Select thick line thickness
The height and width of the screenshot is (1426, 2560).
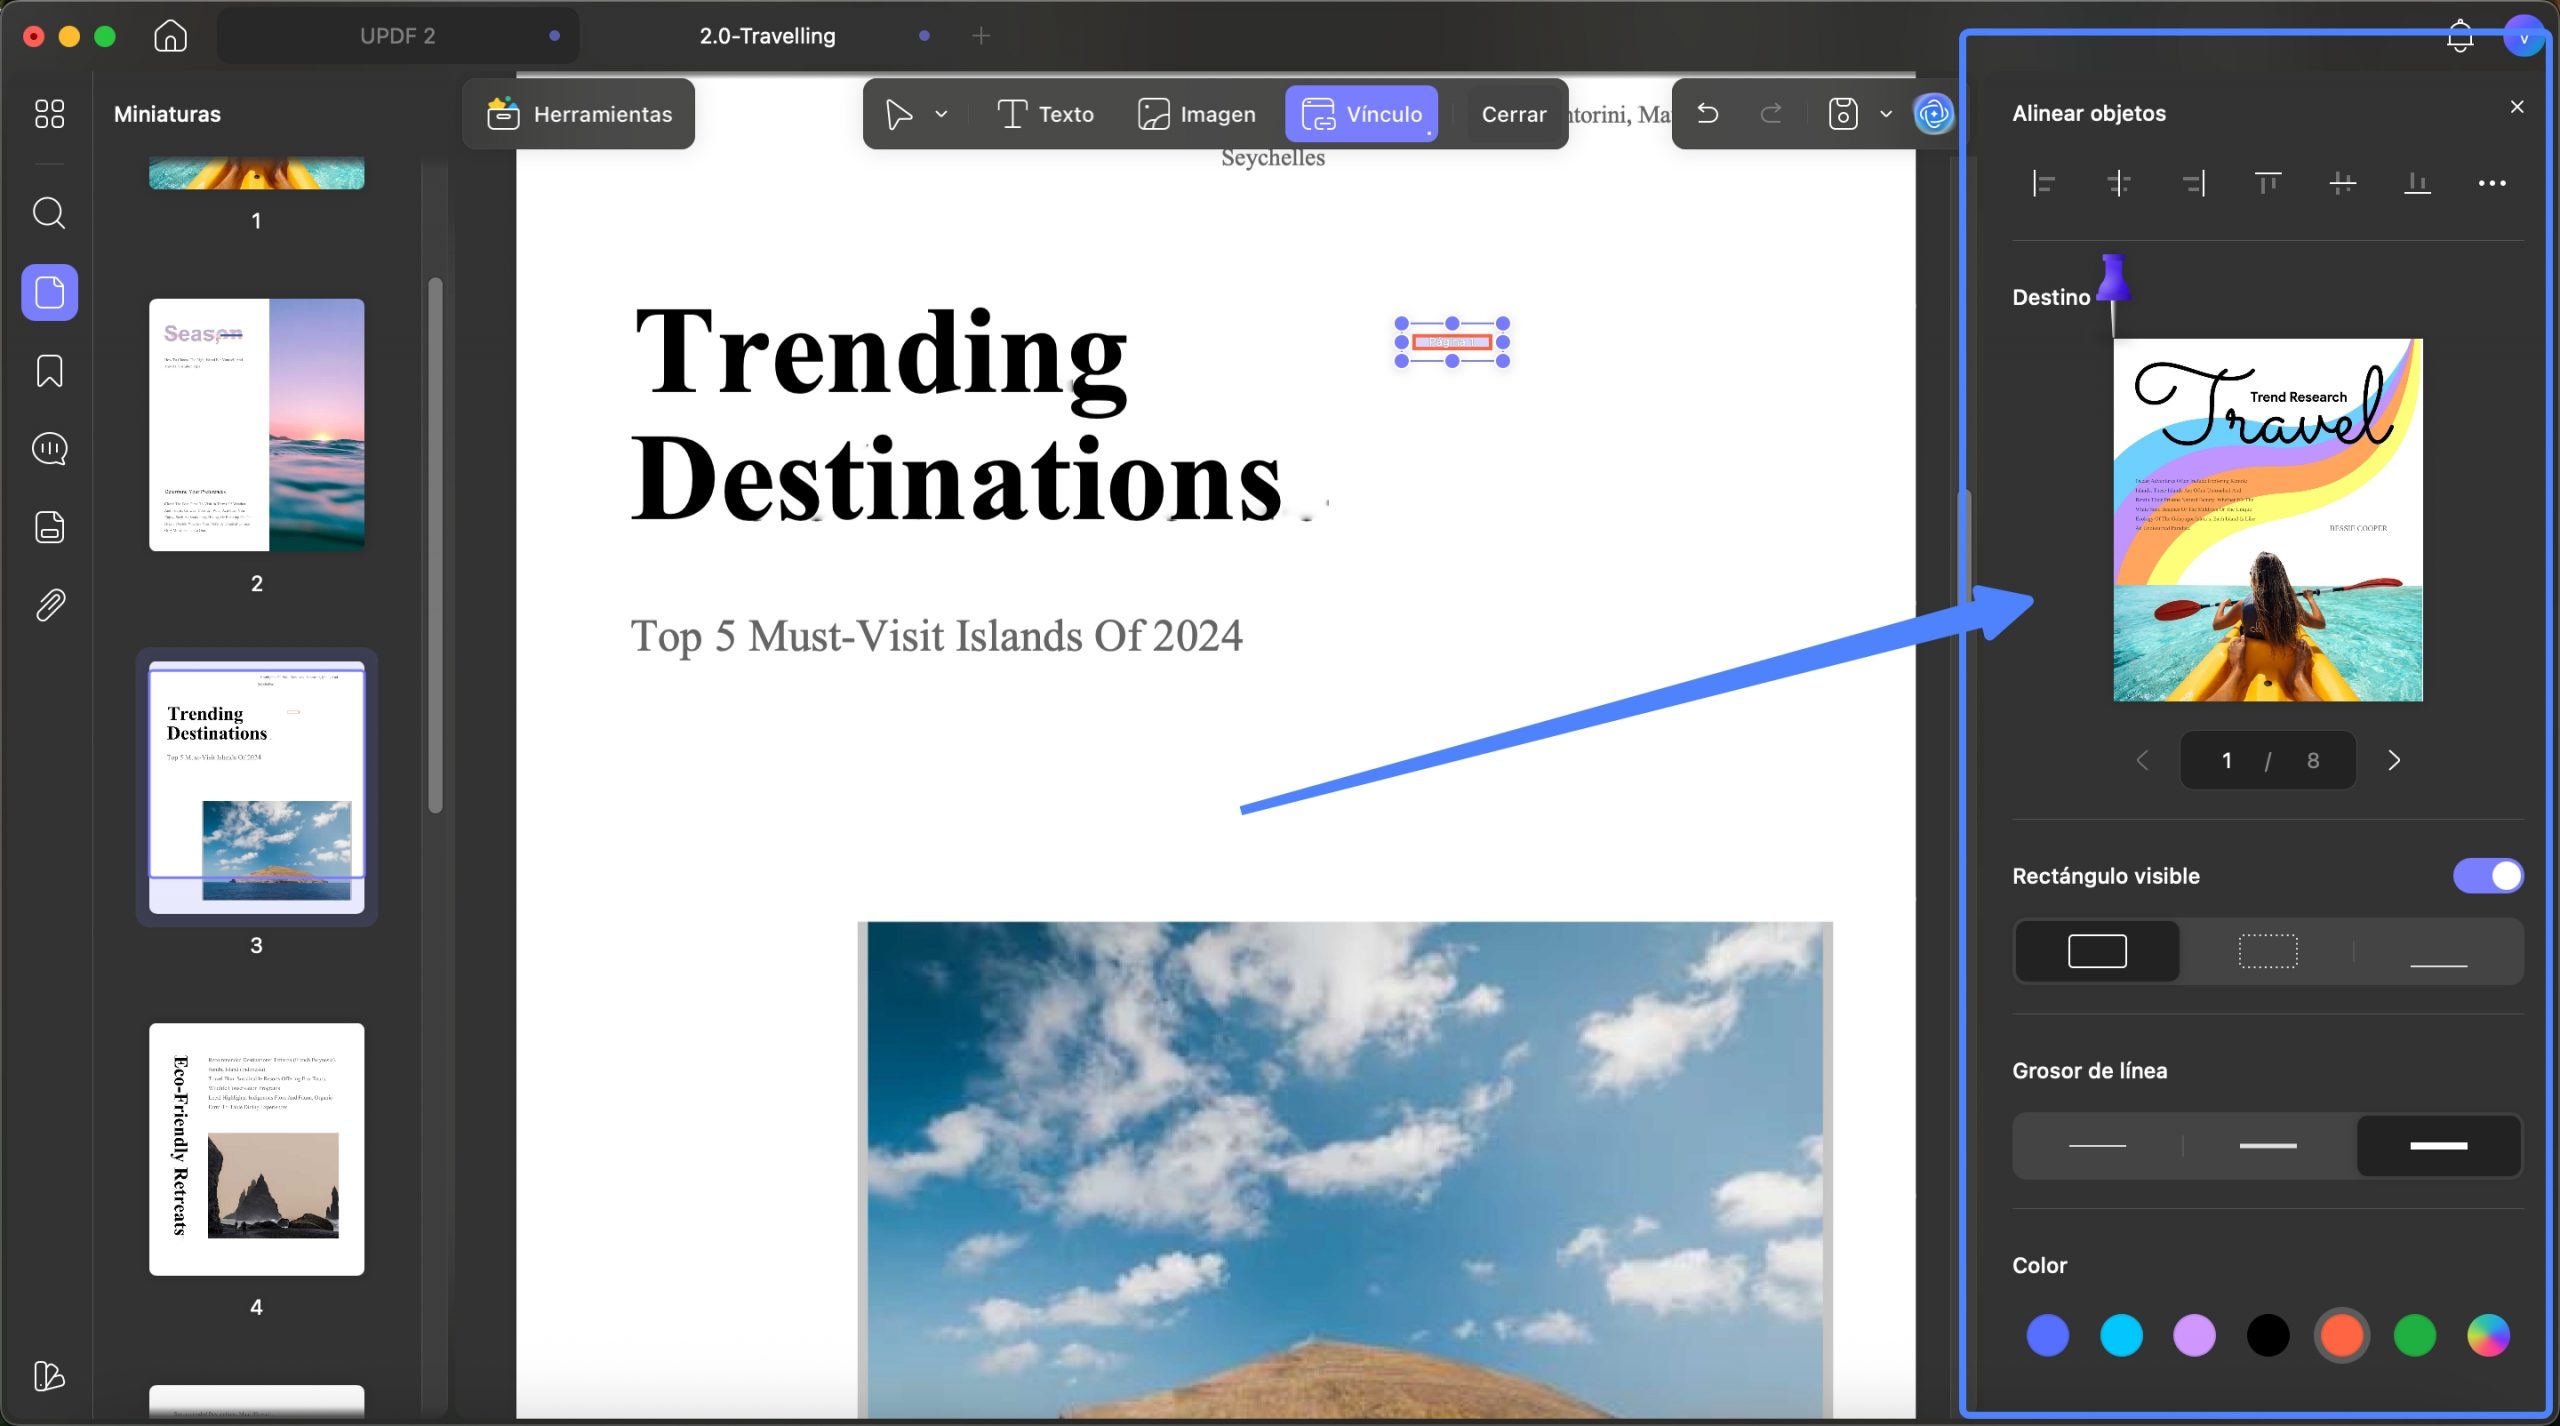[2439, 1146]
